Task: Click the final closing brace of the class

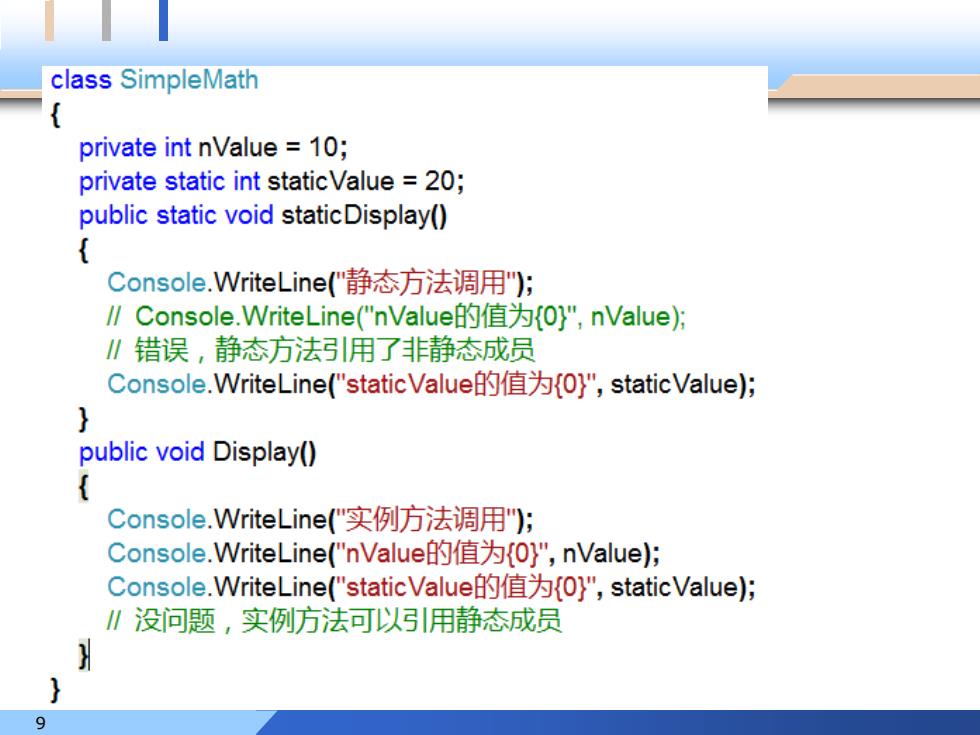Action: (x=55, y=689)
